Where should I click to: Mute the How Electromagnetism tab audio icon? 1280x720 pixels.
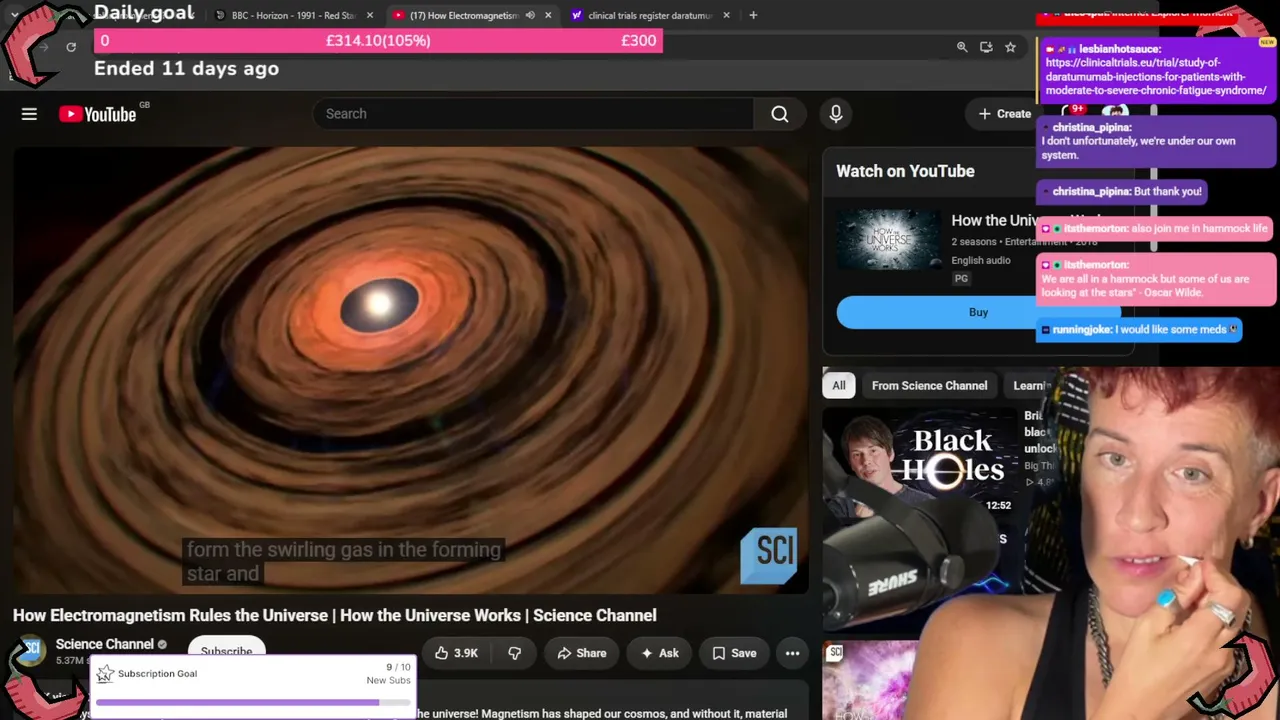[530, 15]
